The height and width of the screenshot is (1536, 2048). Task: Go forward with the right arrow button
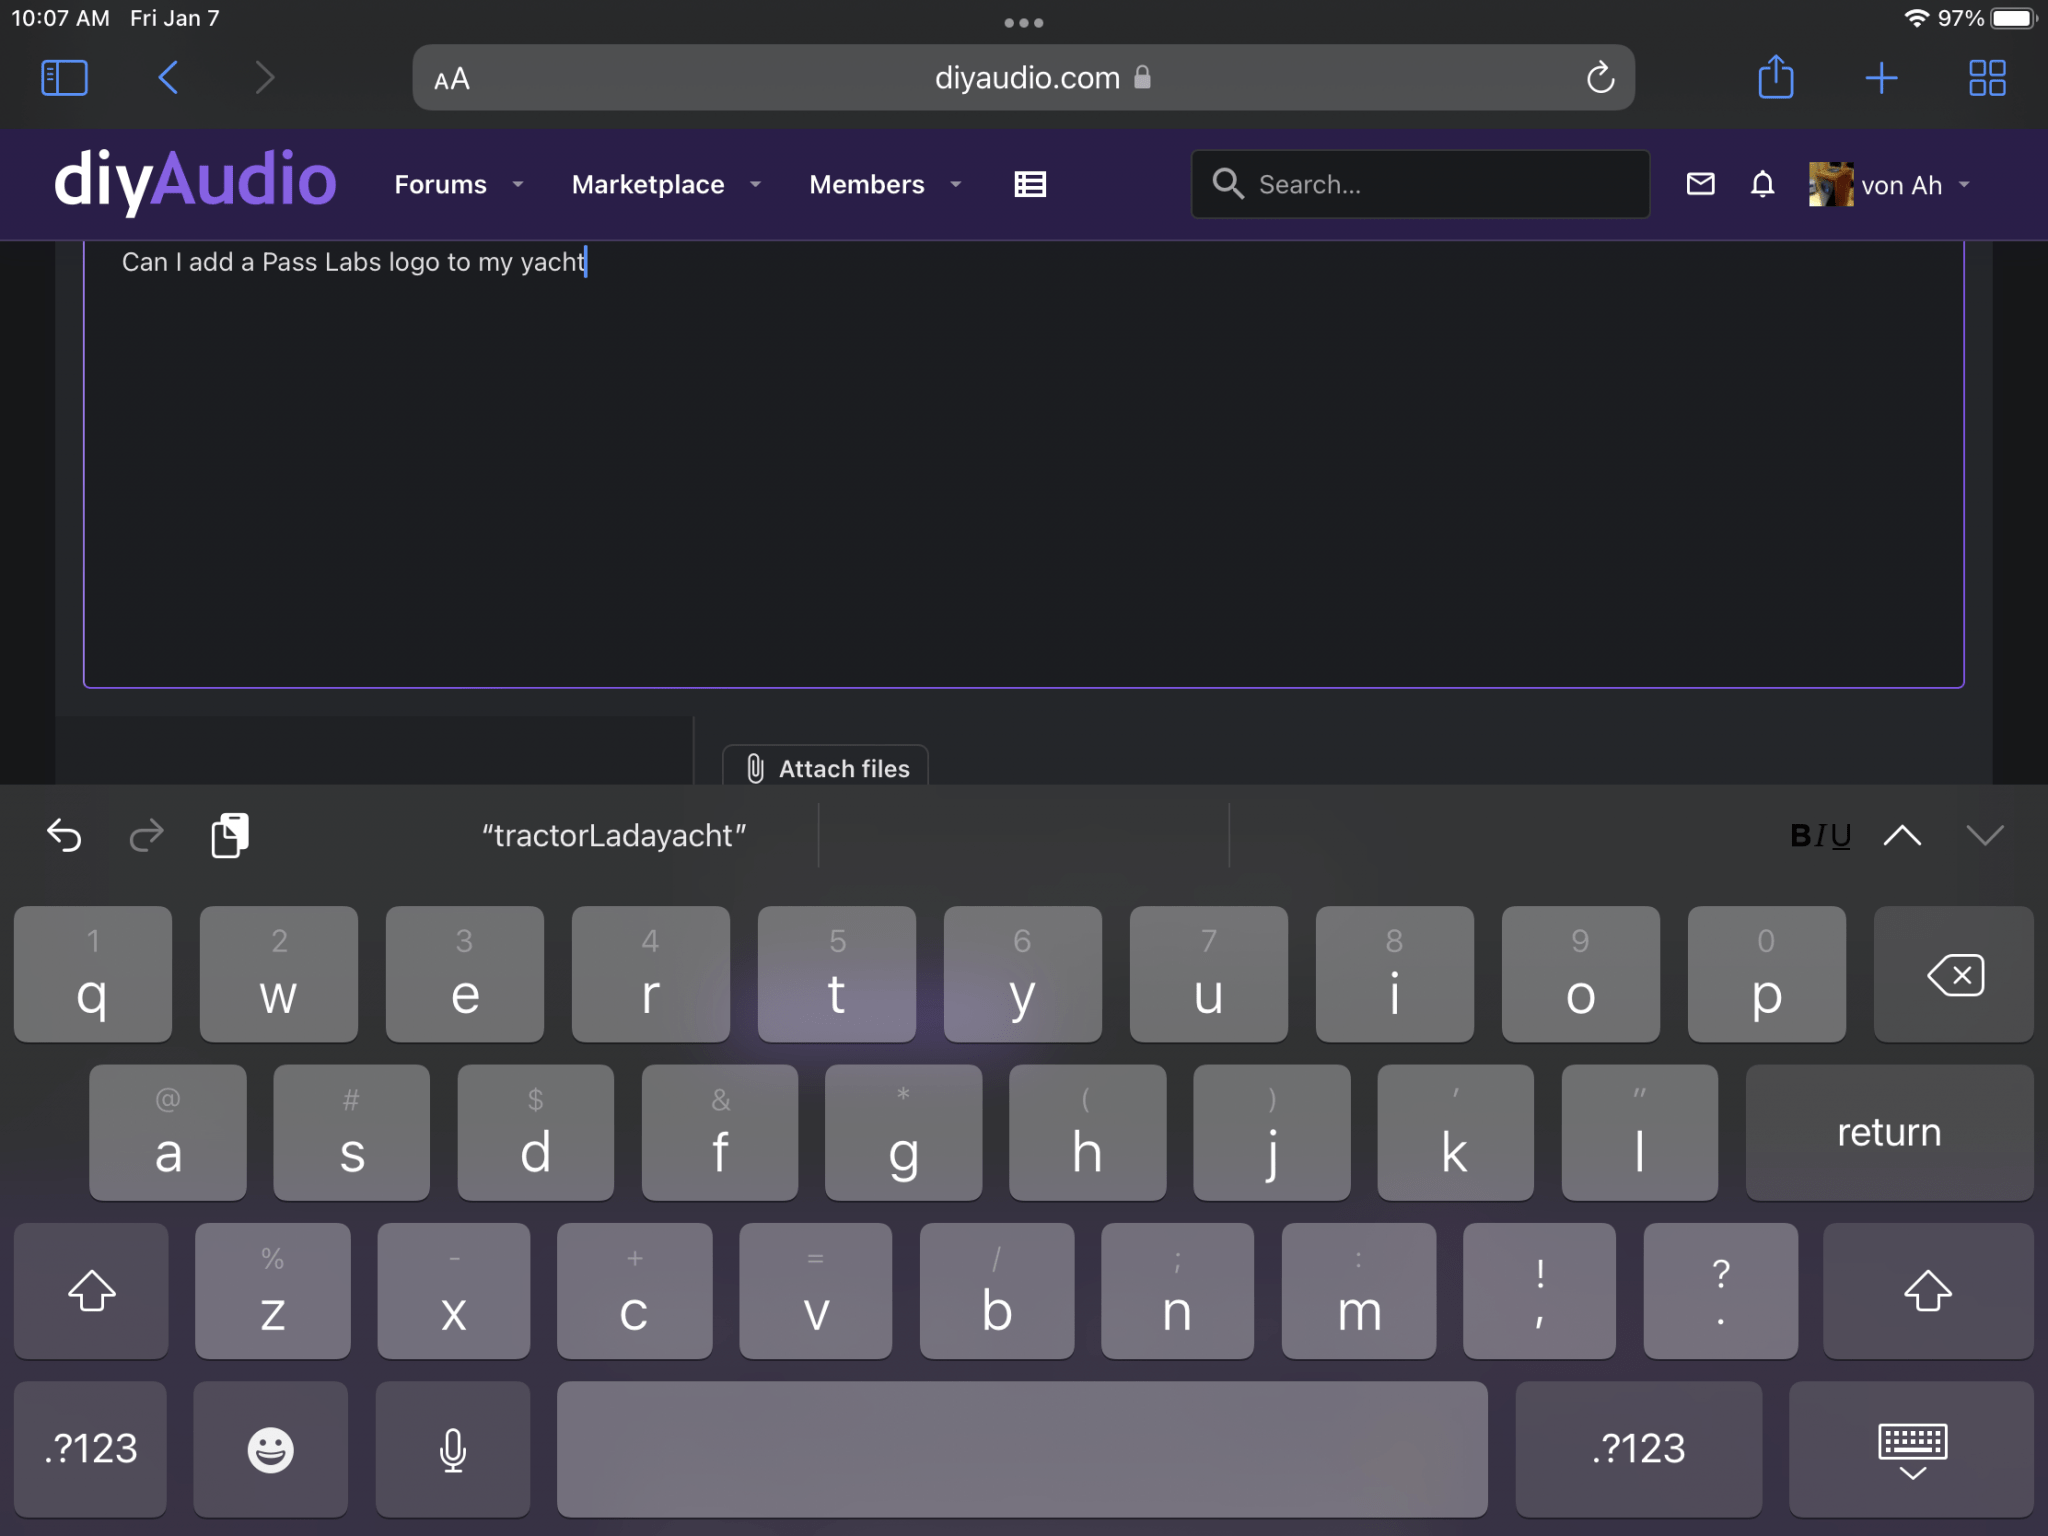tap(264, 78)
